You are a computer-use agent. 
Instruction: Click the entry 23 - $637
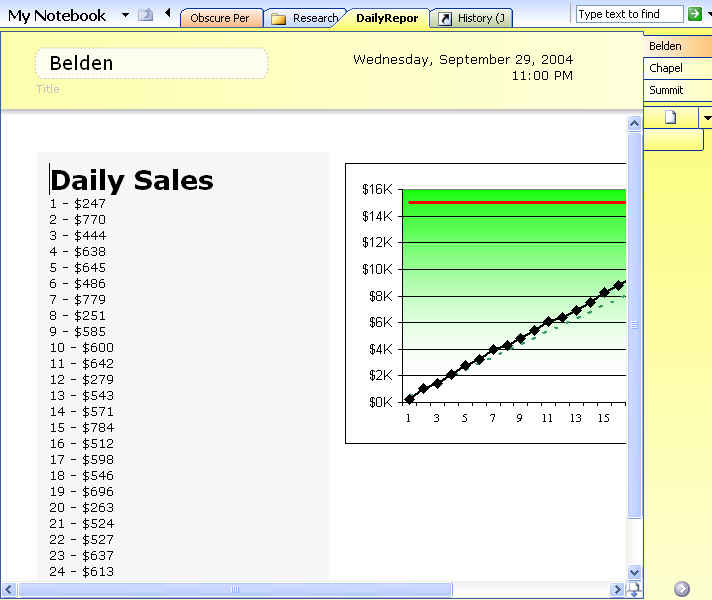tap(81, 556)
